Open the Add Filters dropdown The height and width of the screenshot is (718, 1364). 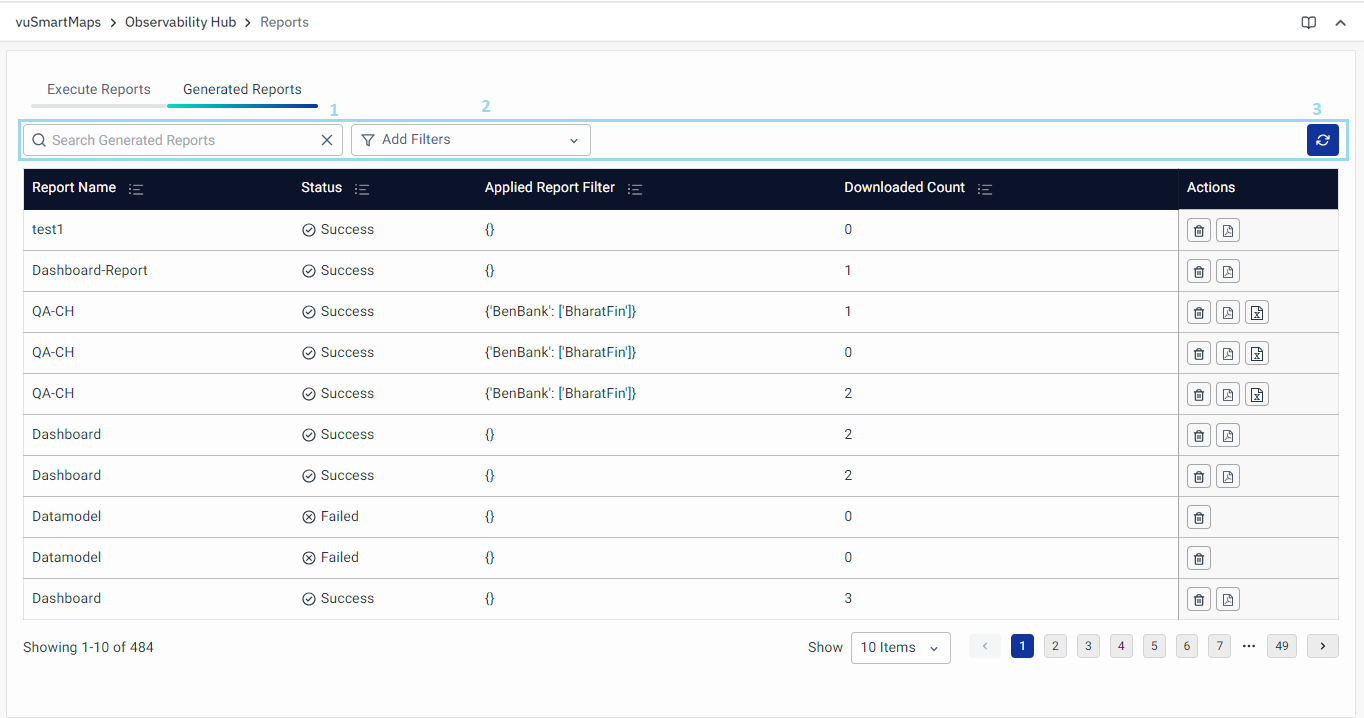pyautogui.click(x=470, y=140)
